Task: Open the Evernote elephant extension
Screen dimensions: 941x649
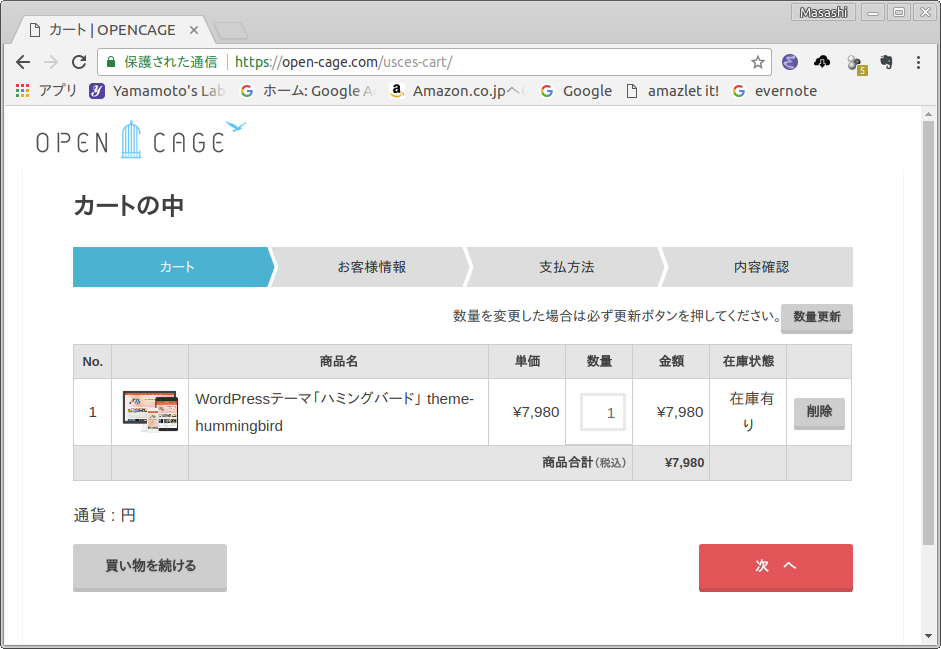Action: click(886, 62)
